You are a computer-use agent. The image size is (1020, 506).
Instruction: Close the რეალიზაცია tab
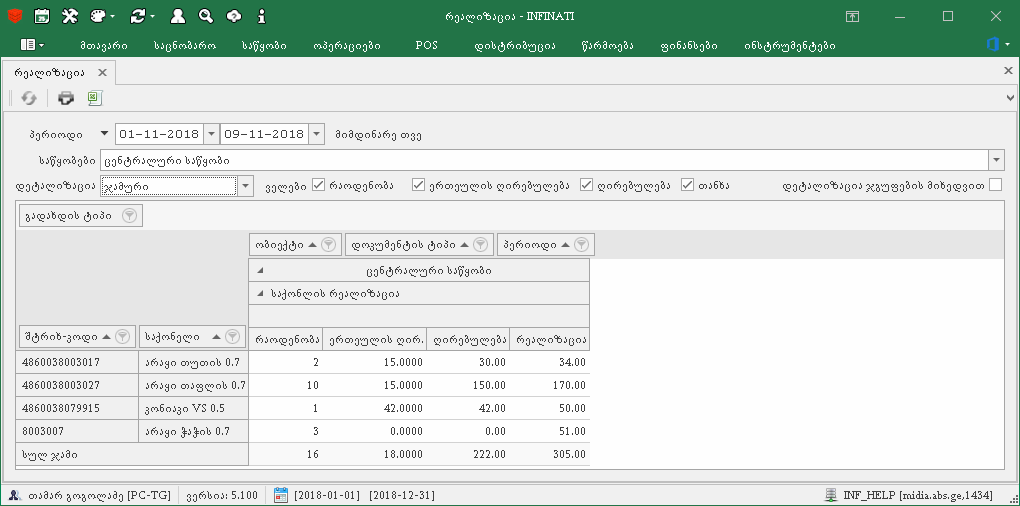(x=102, y=72)
